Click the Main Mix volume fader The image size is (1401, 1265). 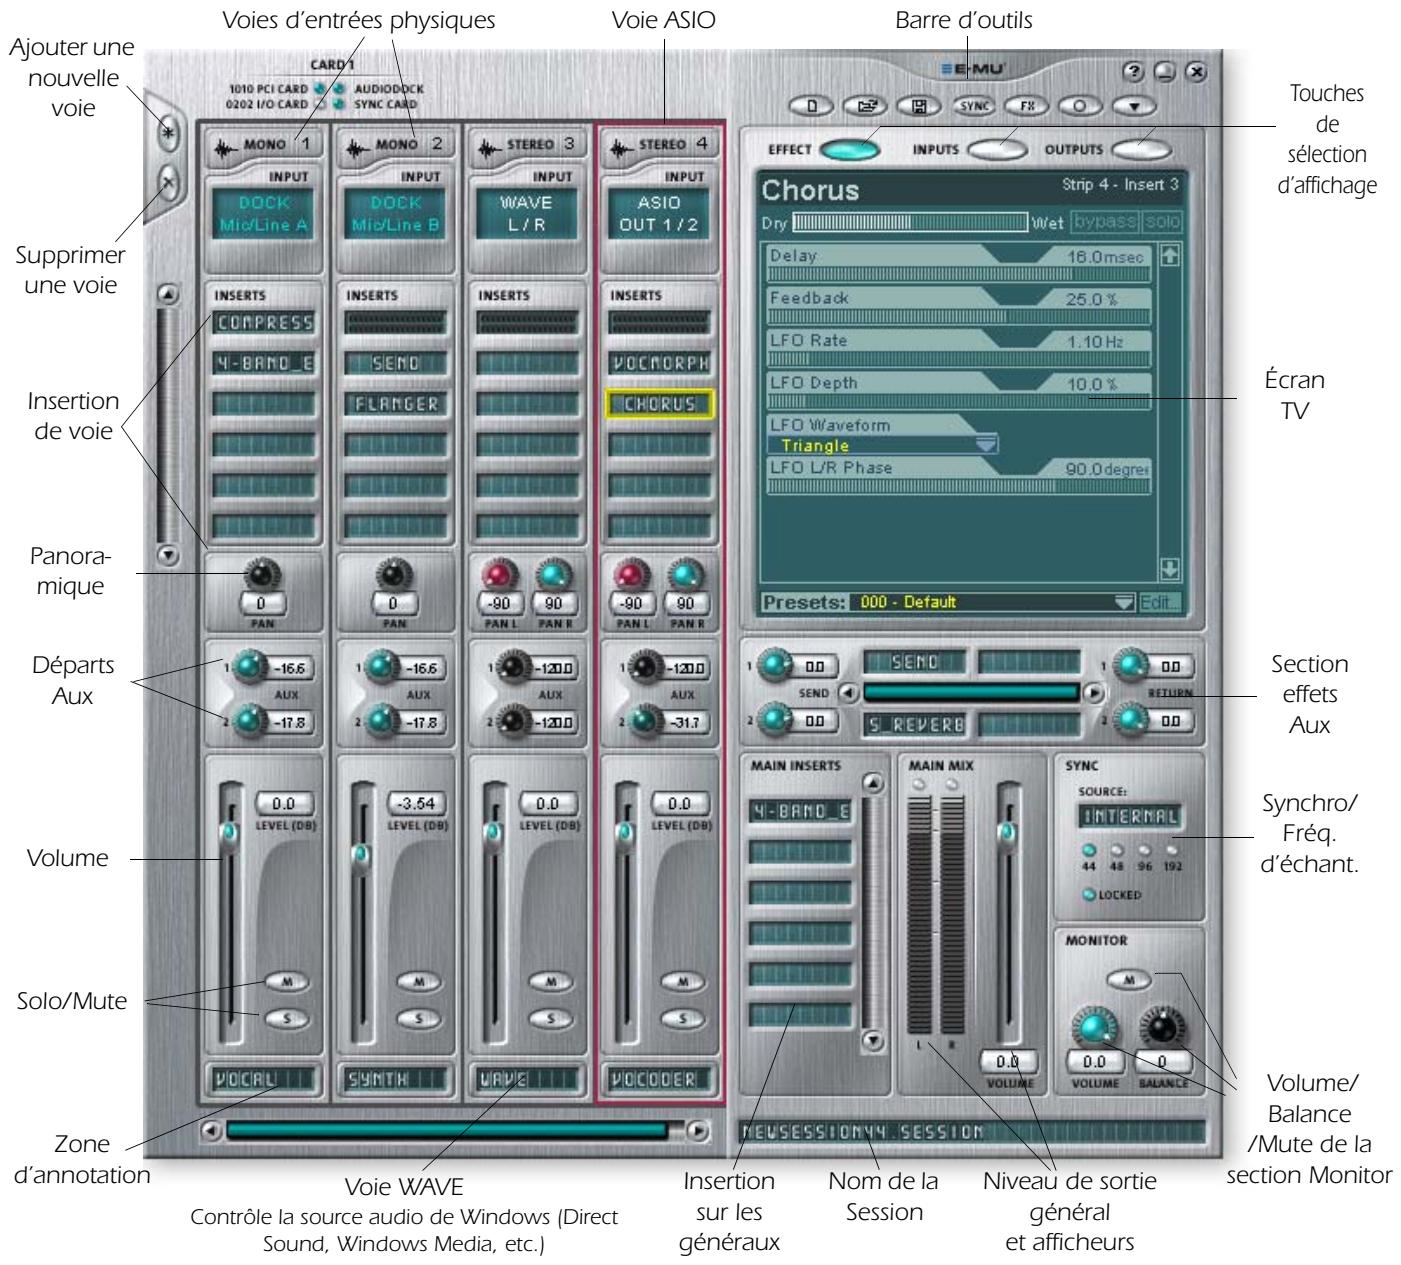click(1007, 831)
